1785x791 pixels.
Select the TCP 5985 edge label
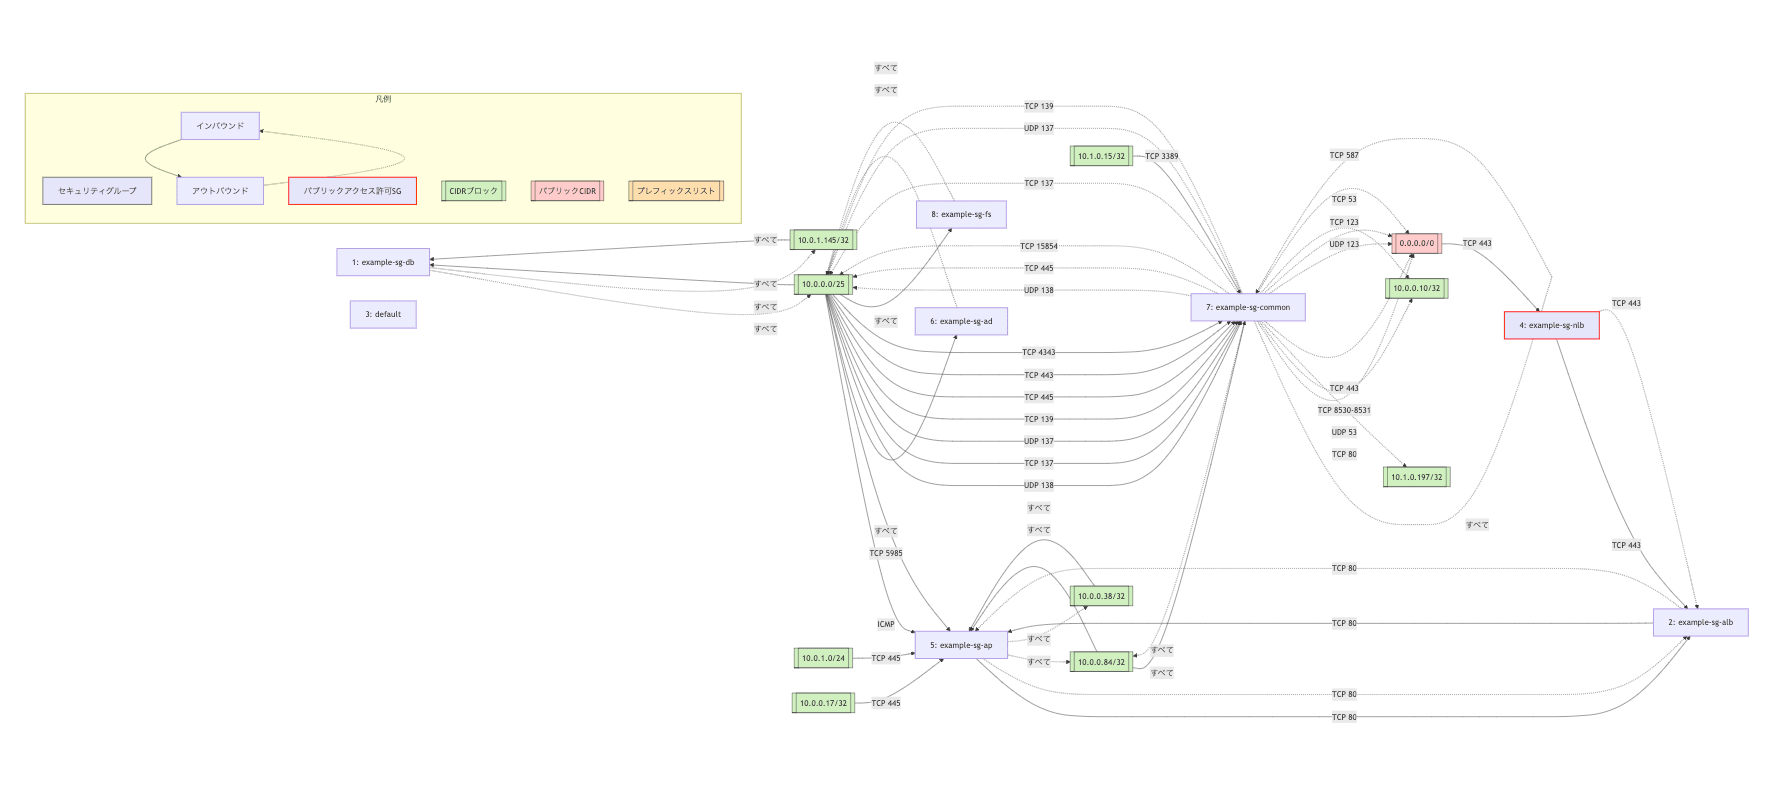pos(886,553)
